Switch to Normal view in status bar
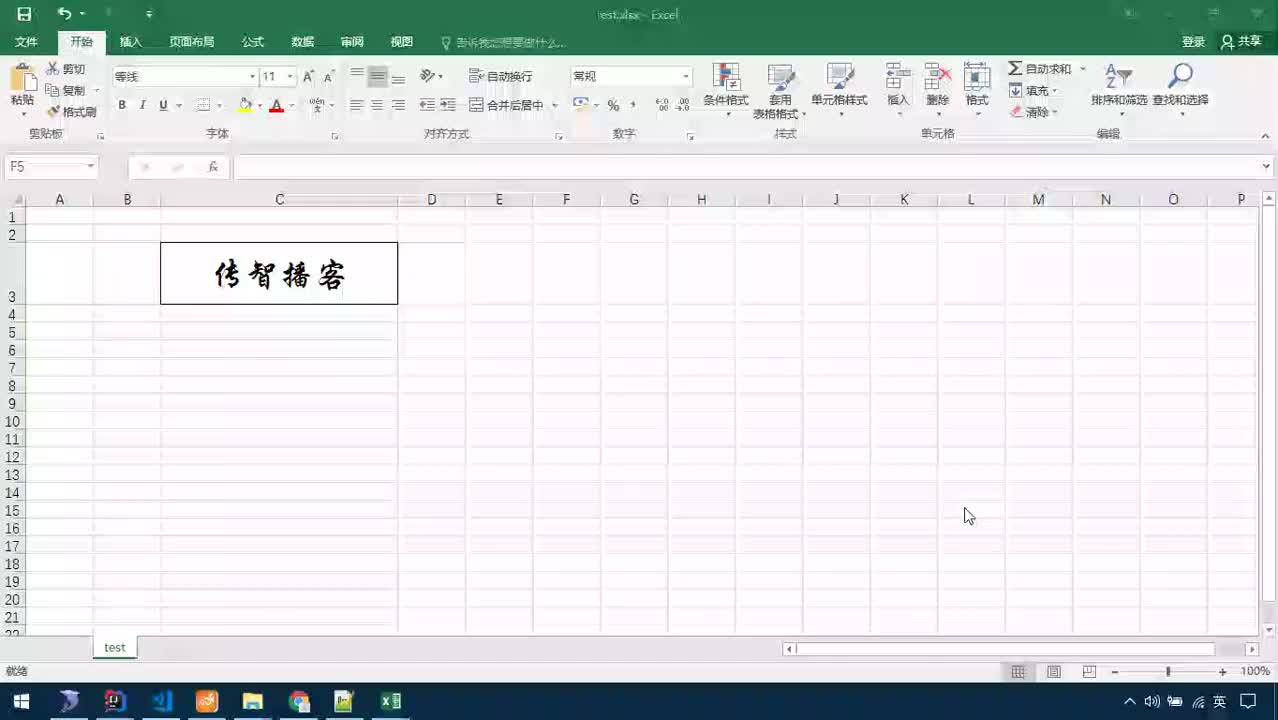 1018,672
